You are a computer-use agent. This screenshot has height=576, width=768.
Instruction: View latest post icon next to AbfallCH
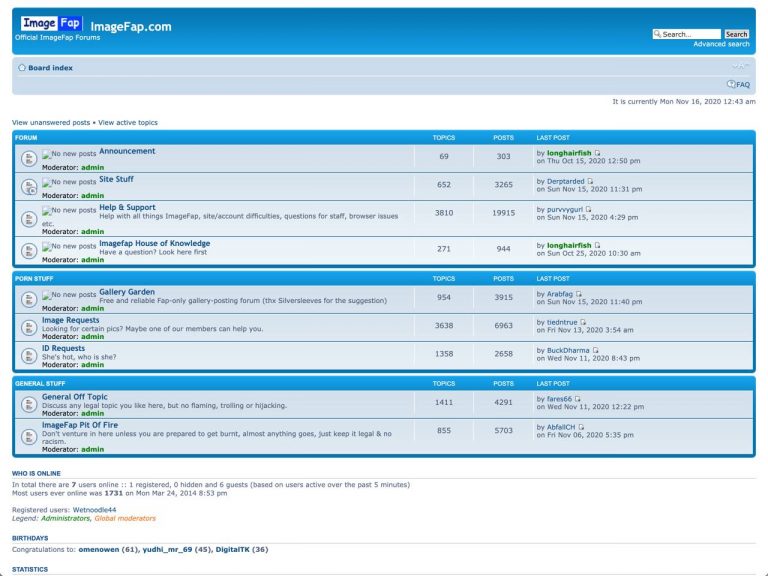click(581, 427)
